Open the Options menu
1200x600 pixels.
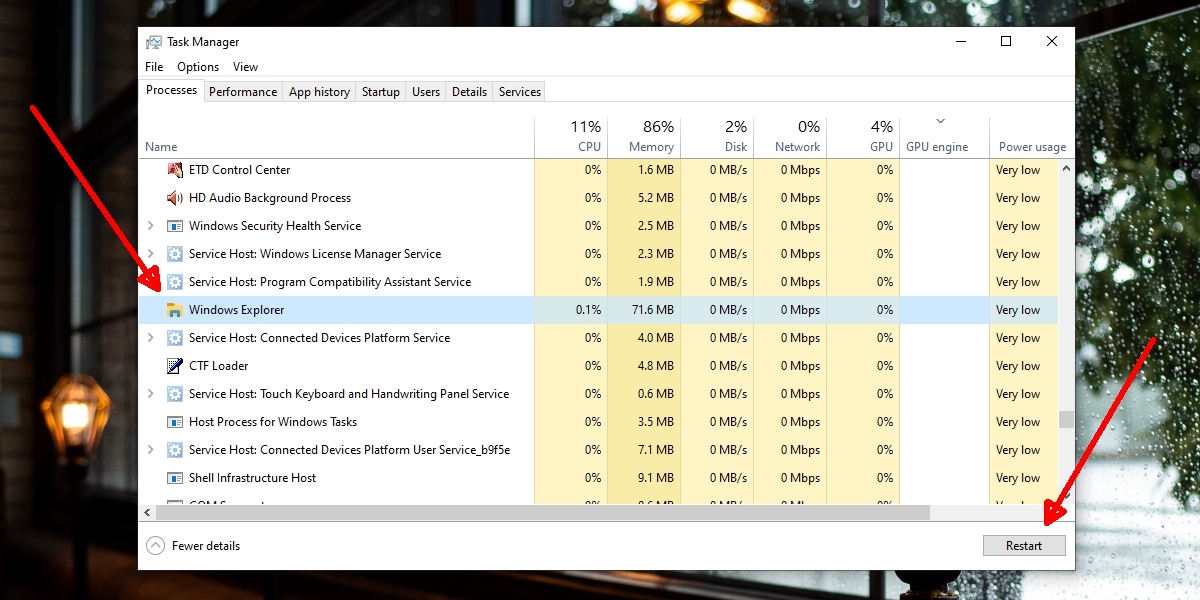pos(198,67)
